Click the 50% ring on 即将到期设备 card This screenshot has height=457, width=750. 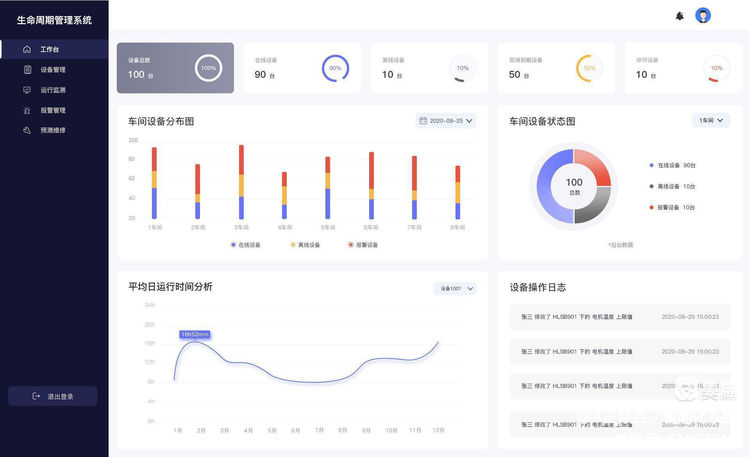(589, 68)
